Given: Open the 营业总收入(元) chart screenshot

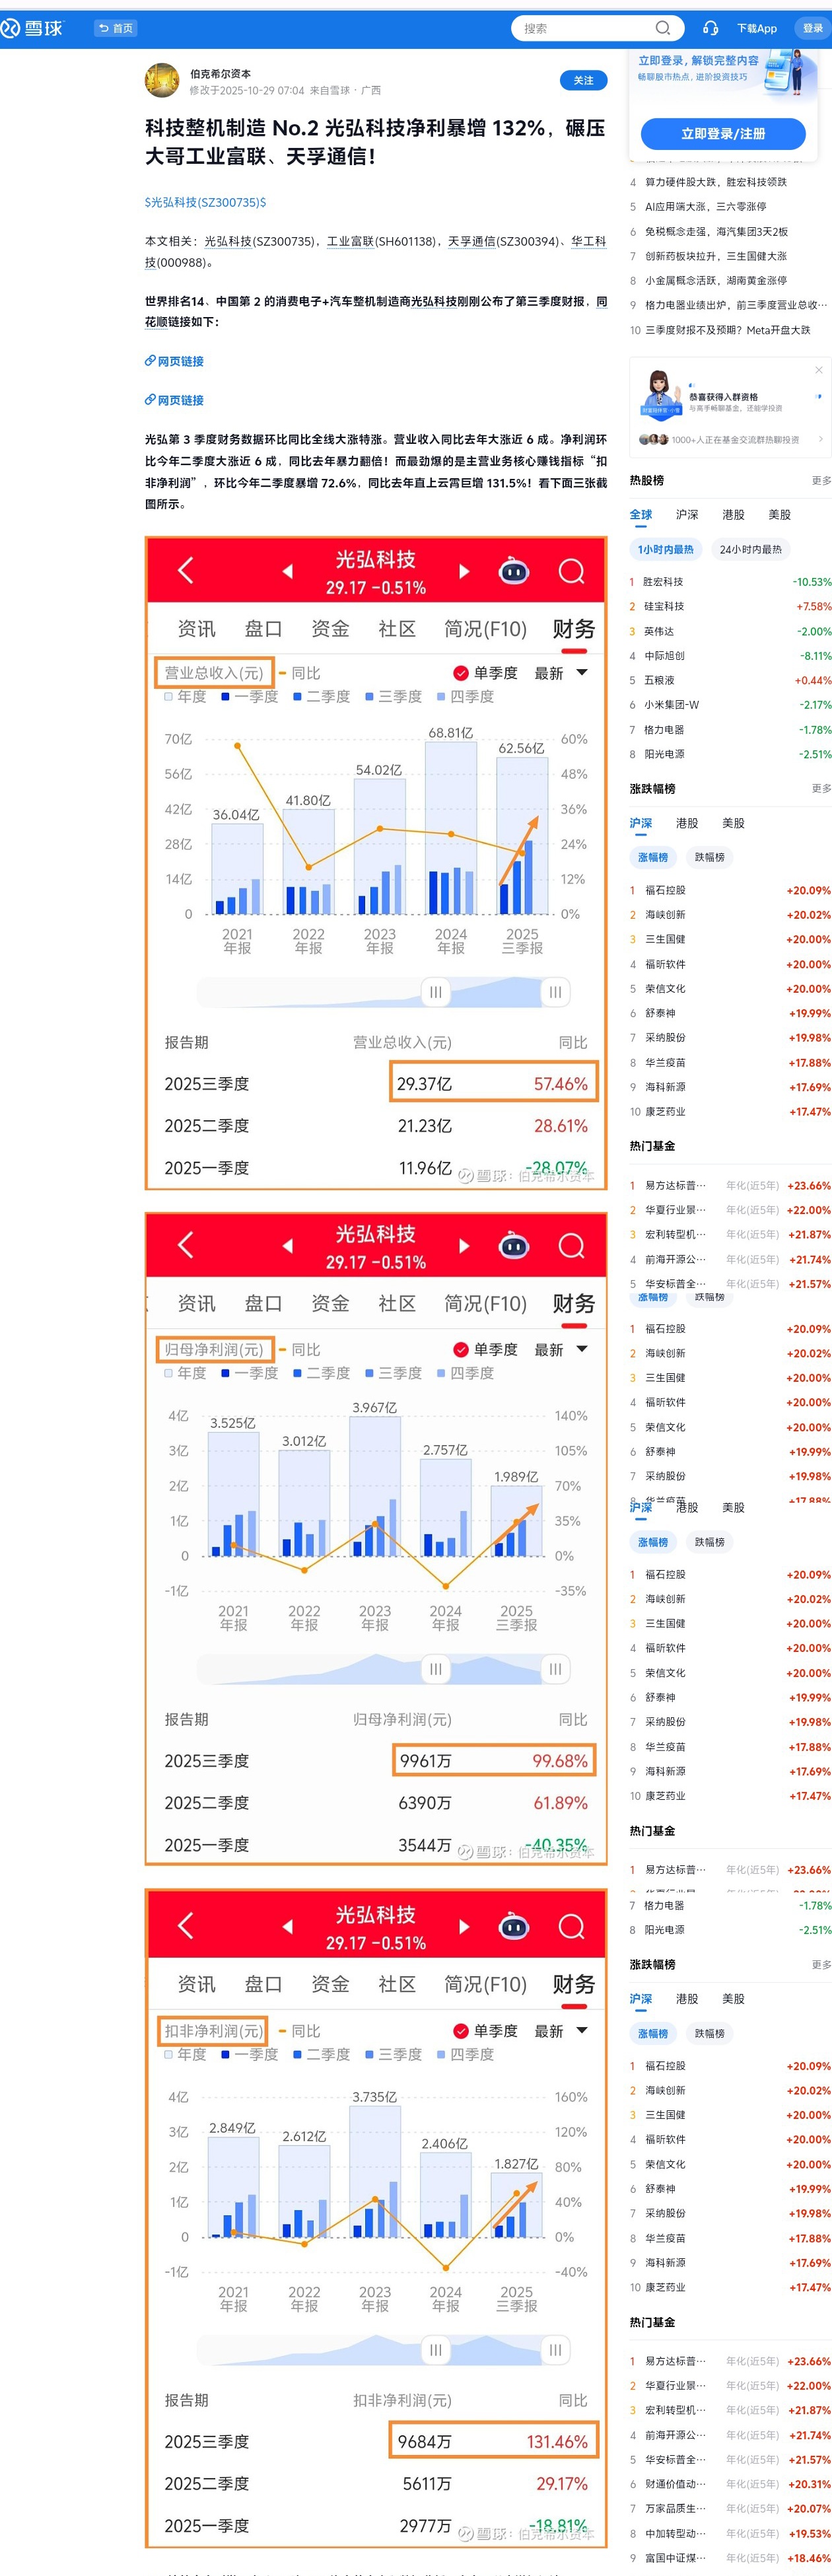Looking at the screenshot, I should pyautogui.click(x=376, y=863).
